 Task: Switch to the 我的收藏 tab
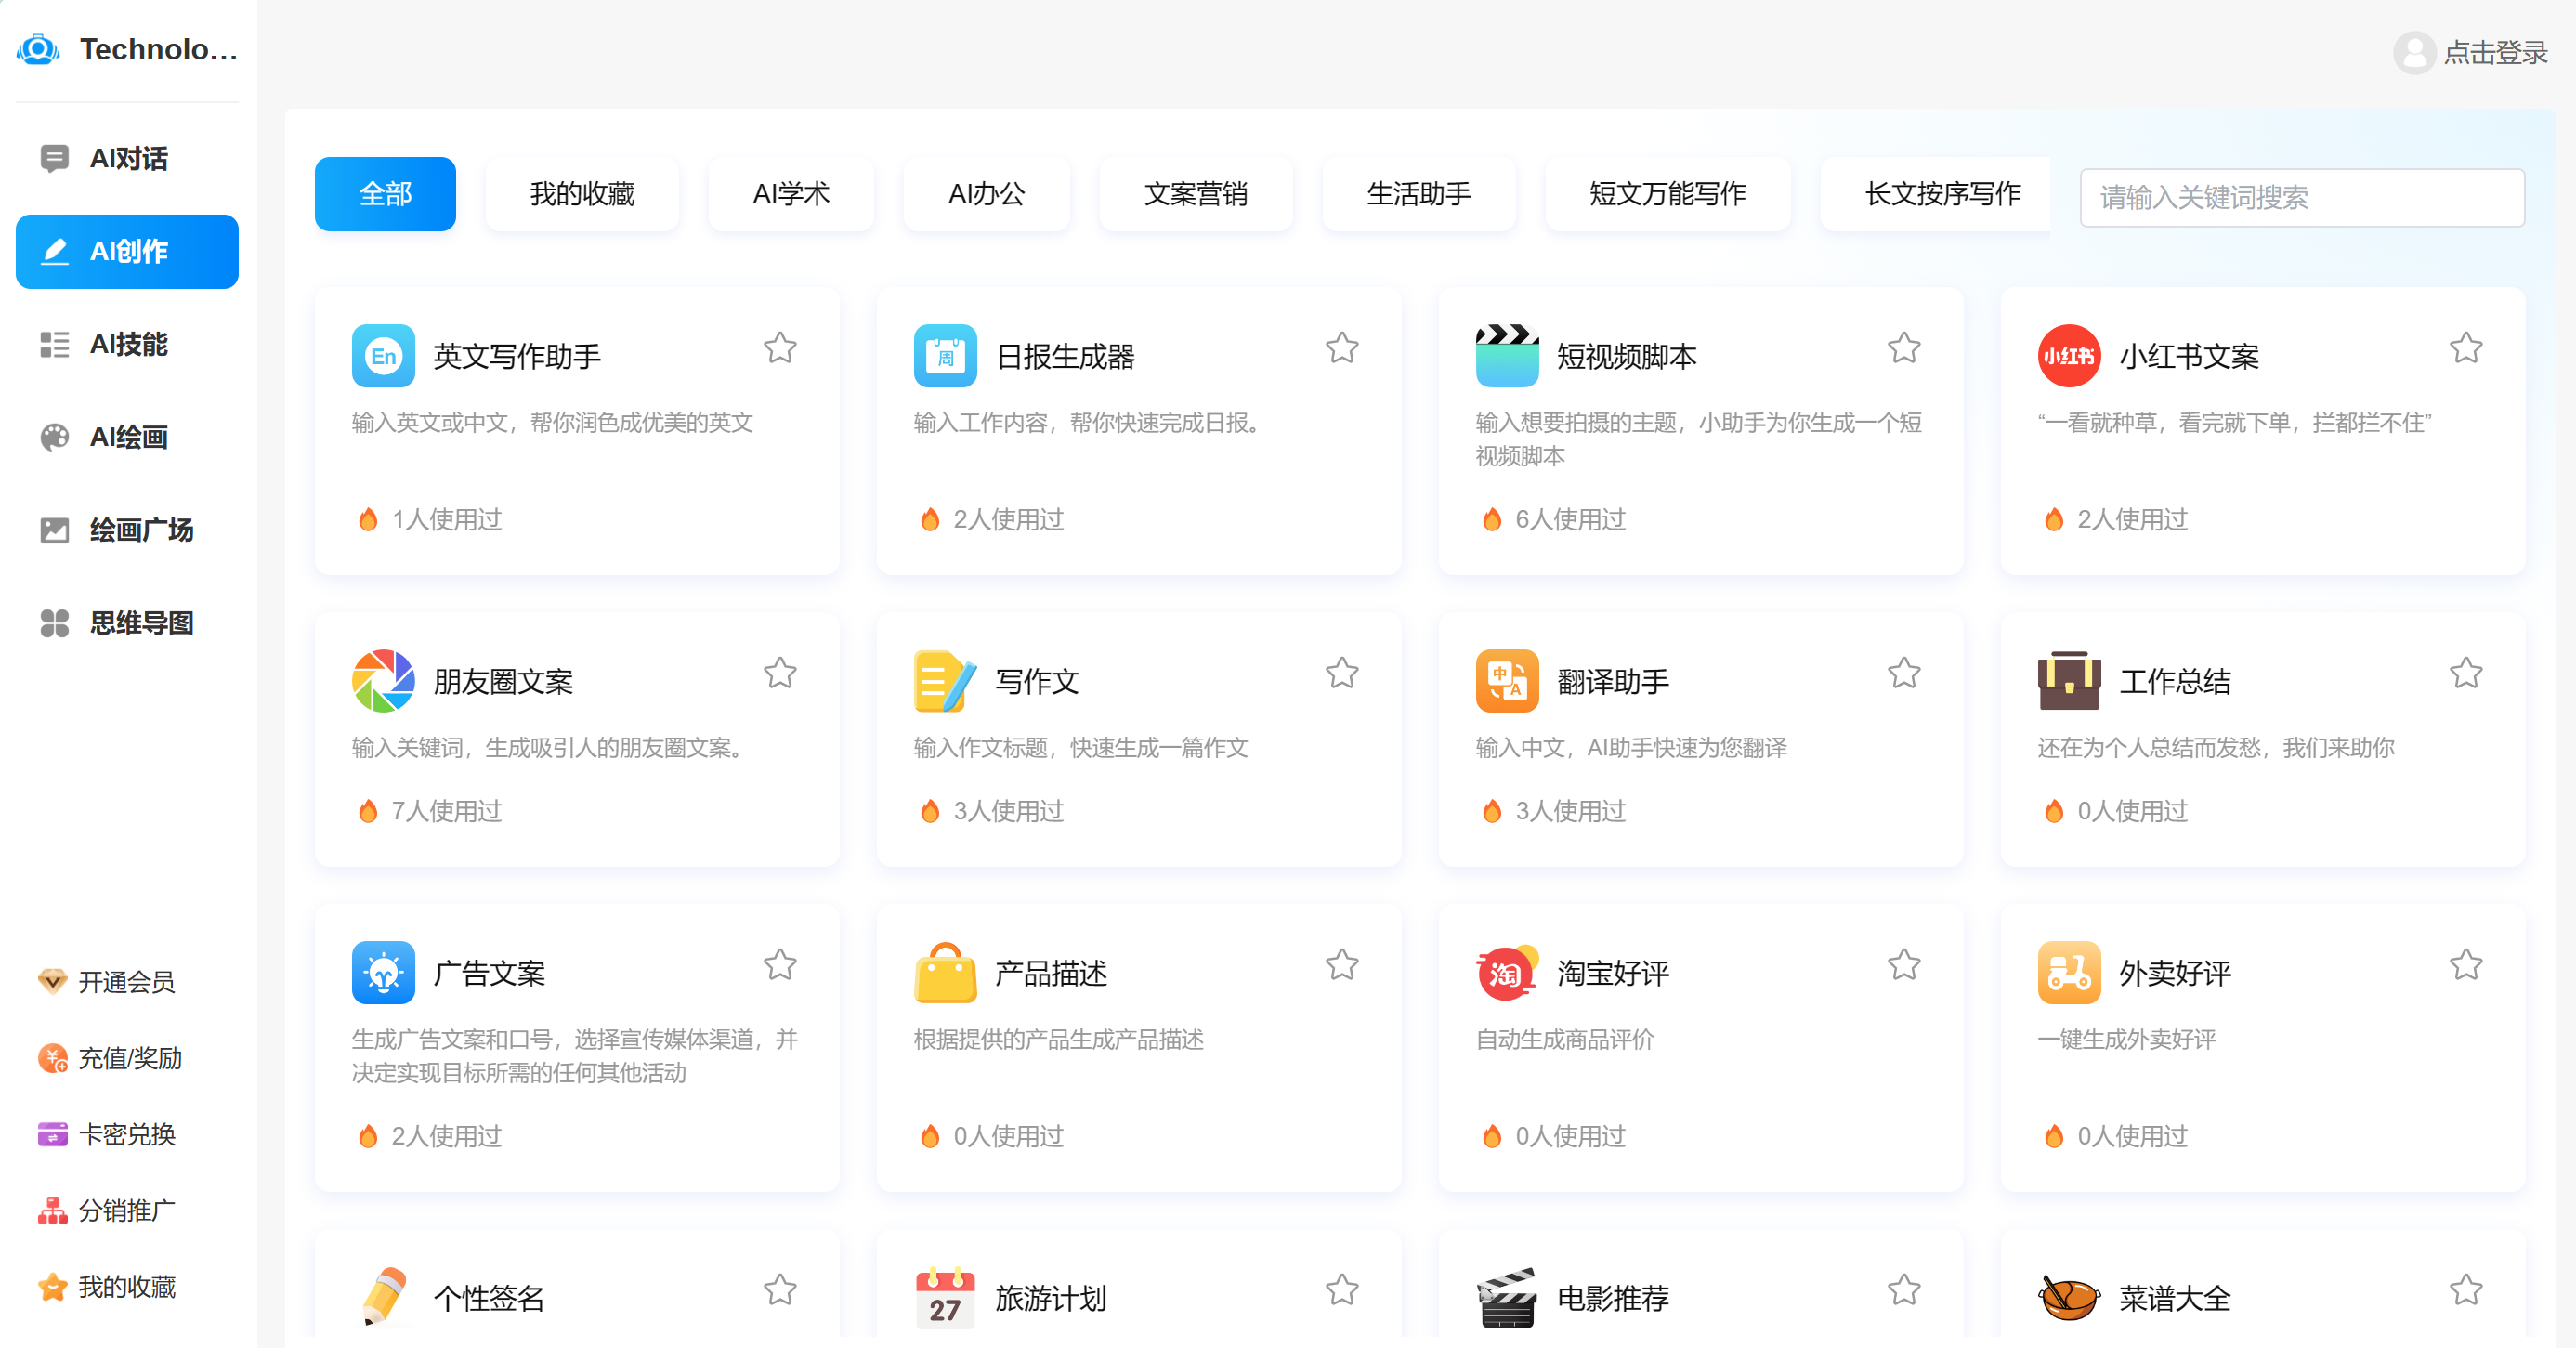click(x=582, y=194)
